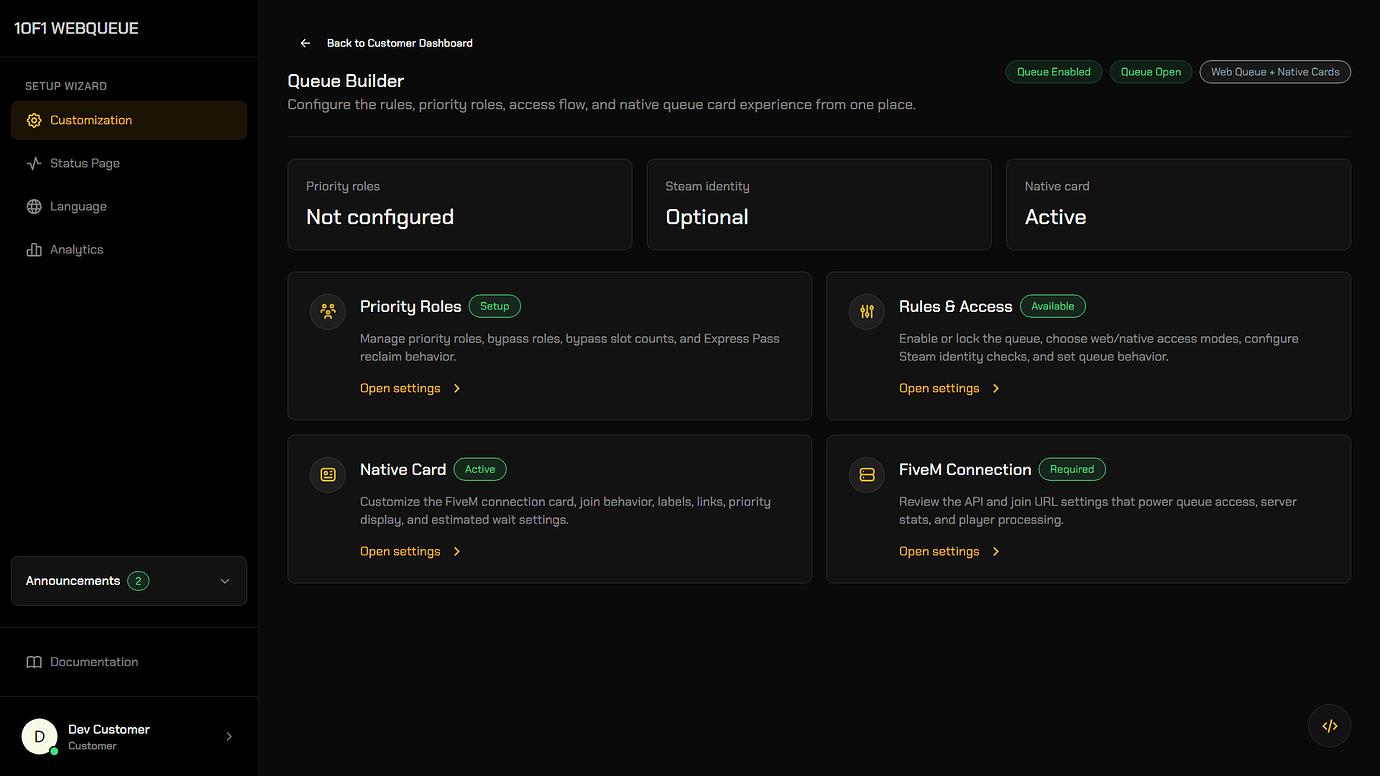Viewport: 1380px width, 776px height.
Task: Click the Native card Active summary card
Action: pos(1178,204)
